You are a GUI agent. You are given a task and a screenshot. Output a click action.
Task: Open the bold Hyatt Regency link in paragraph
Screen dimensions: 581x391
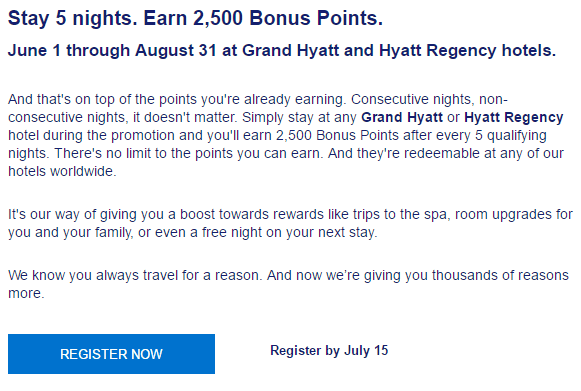click(x=514, y=117)
